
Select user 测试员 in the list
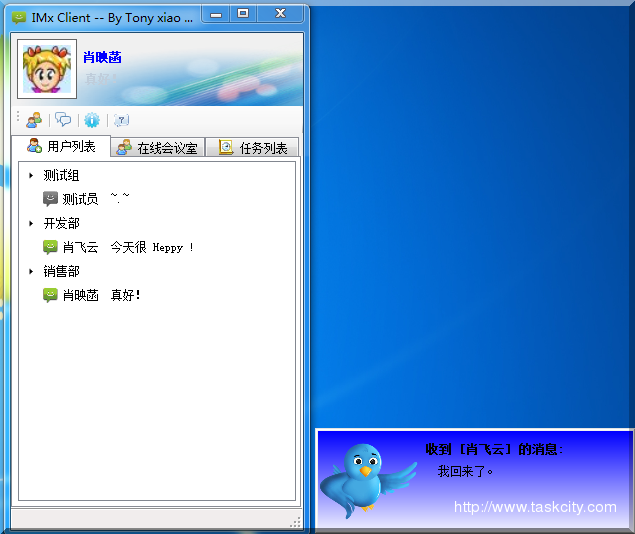(x=80, y=199)
